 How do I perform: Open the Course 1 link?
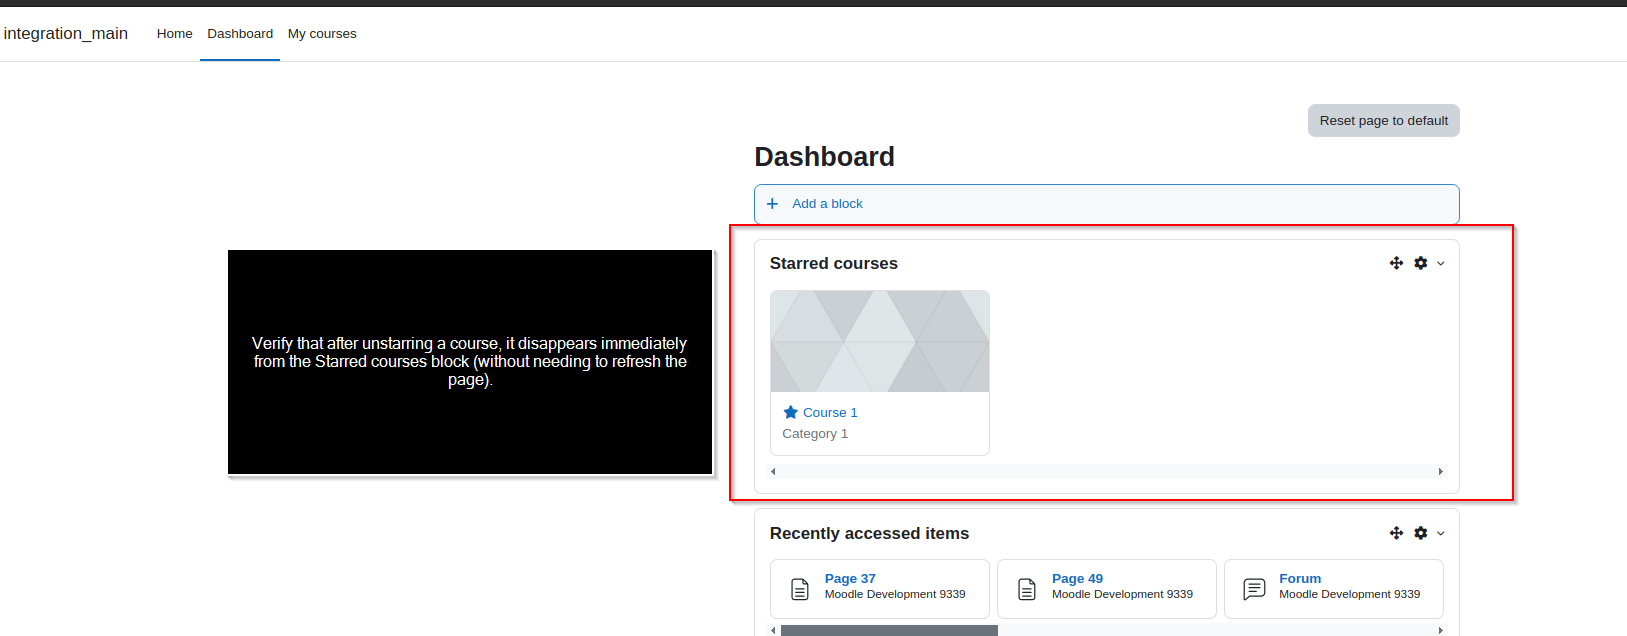(830, 413)
